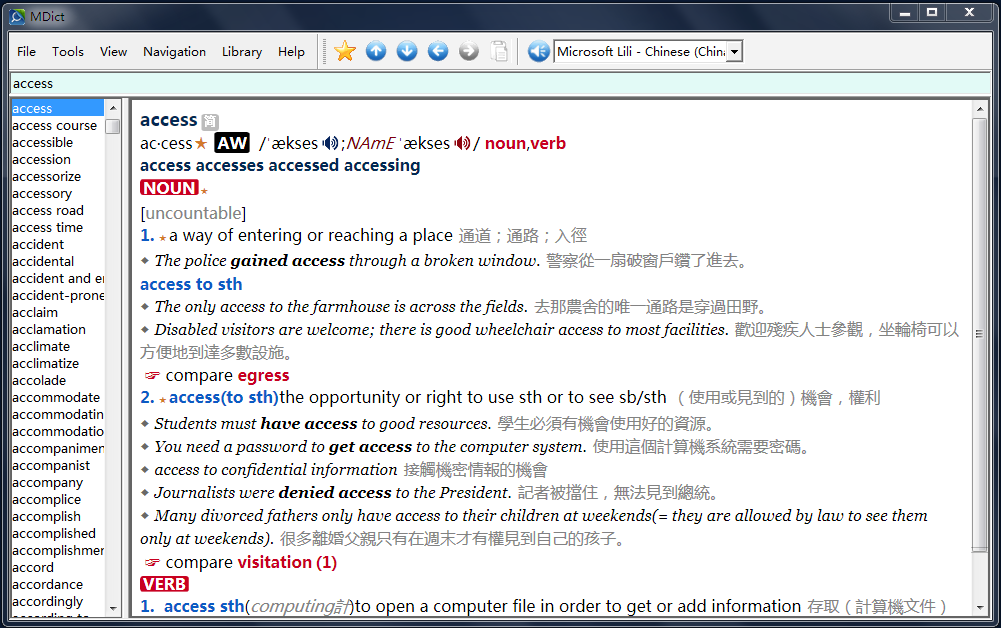
Task: Select 'accommodate' in the word list
Action: (x=56, y=398)
